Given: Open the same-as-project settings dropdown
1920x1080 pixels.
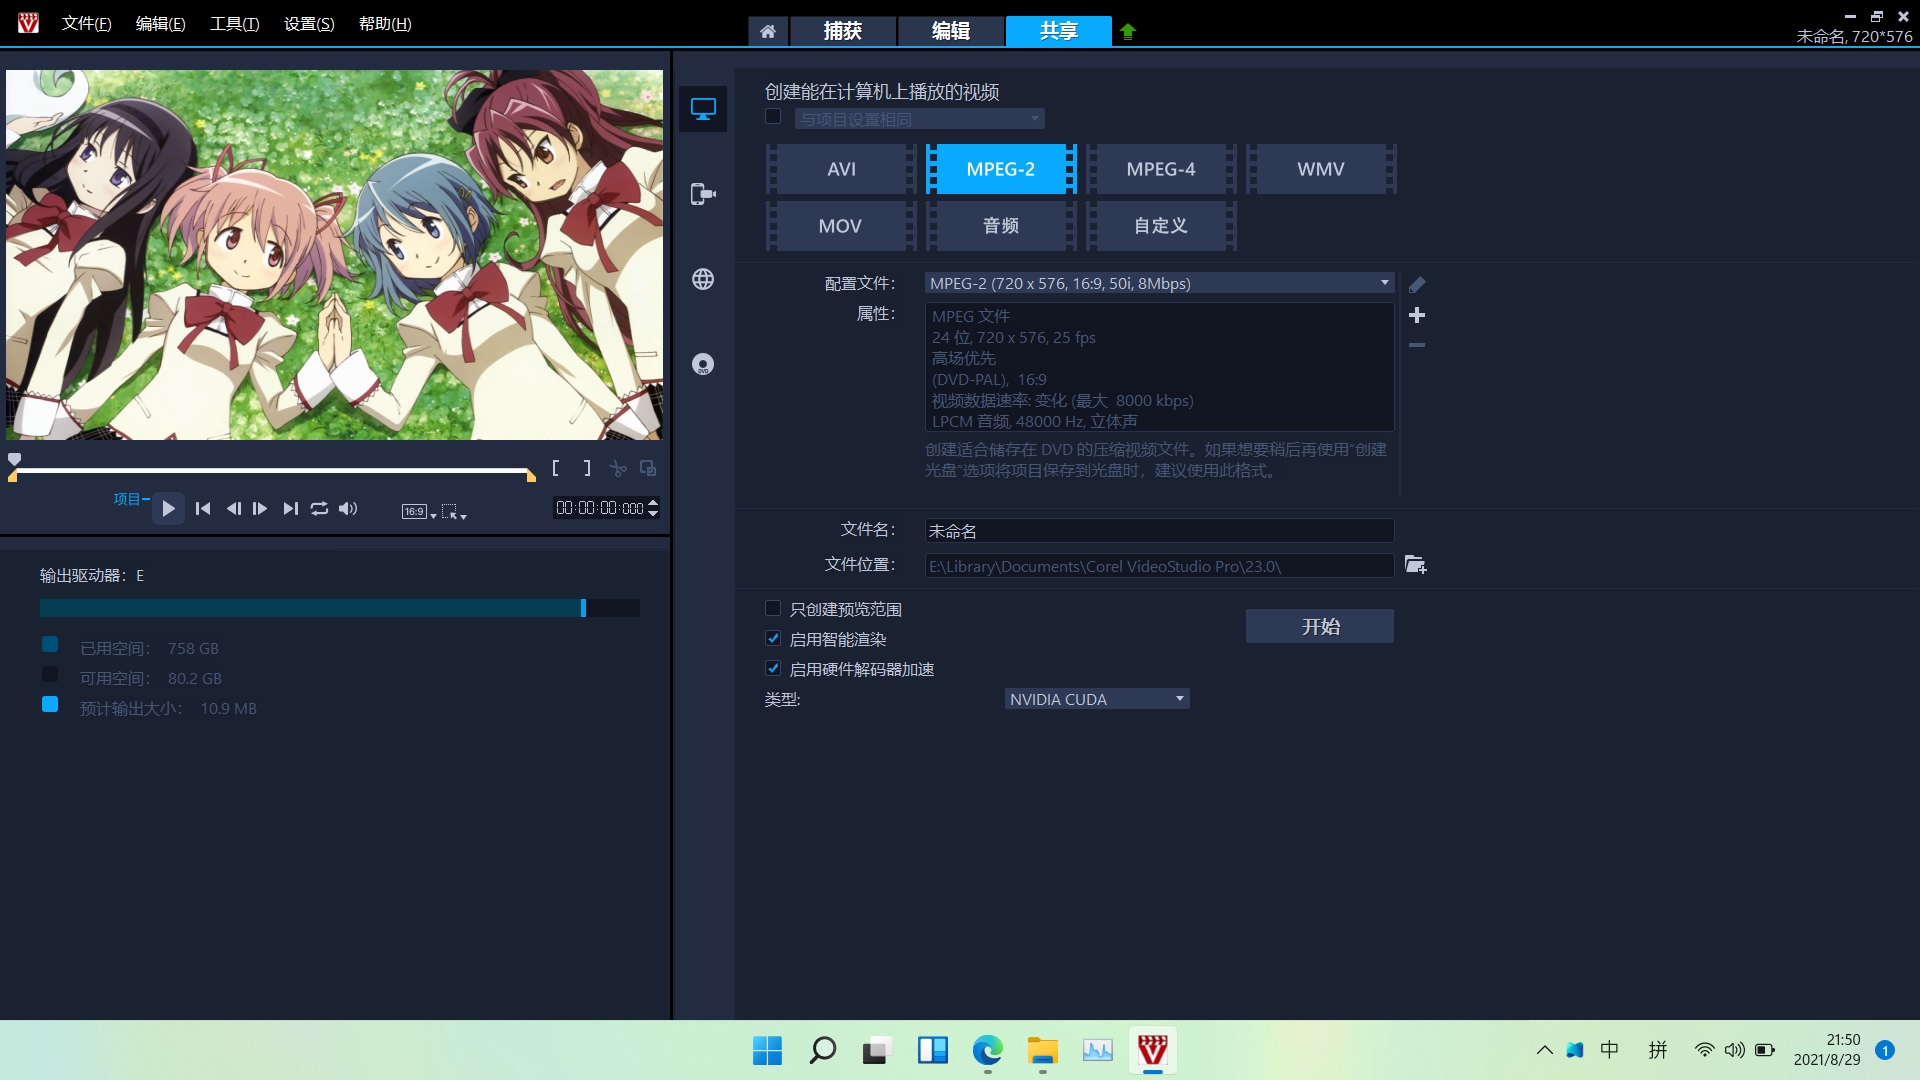Looking at the screenshot, I should tap(920, 119).
